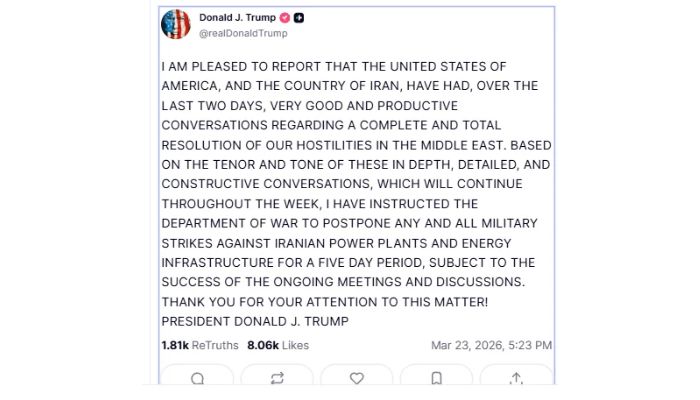Click the "INFRASTRUCTURE FOR A FIVE DAY PERIOD" line
The width and height of the screenshot is (700, 400).
coord(348,262)
